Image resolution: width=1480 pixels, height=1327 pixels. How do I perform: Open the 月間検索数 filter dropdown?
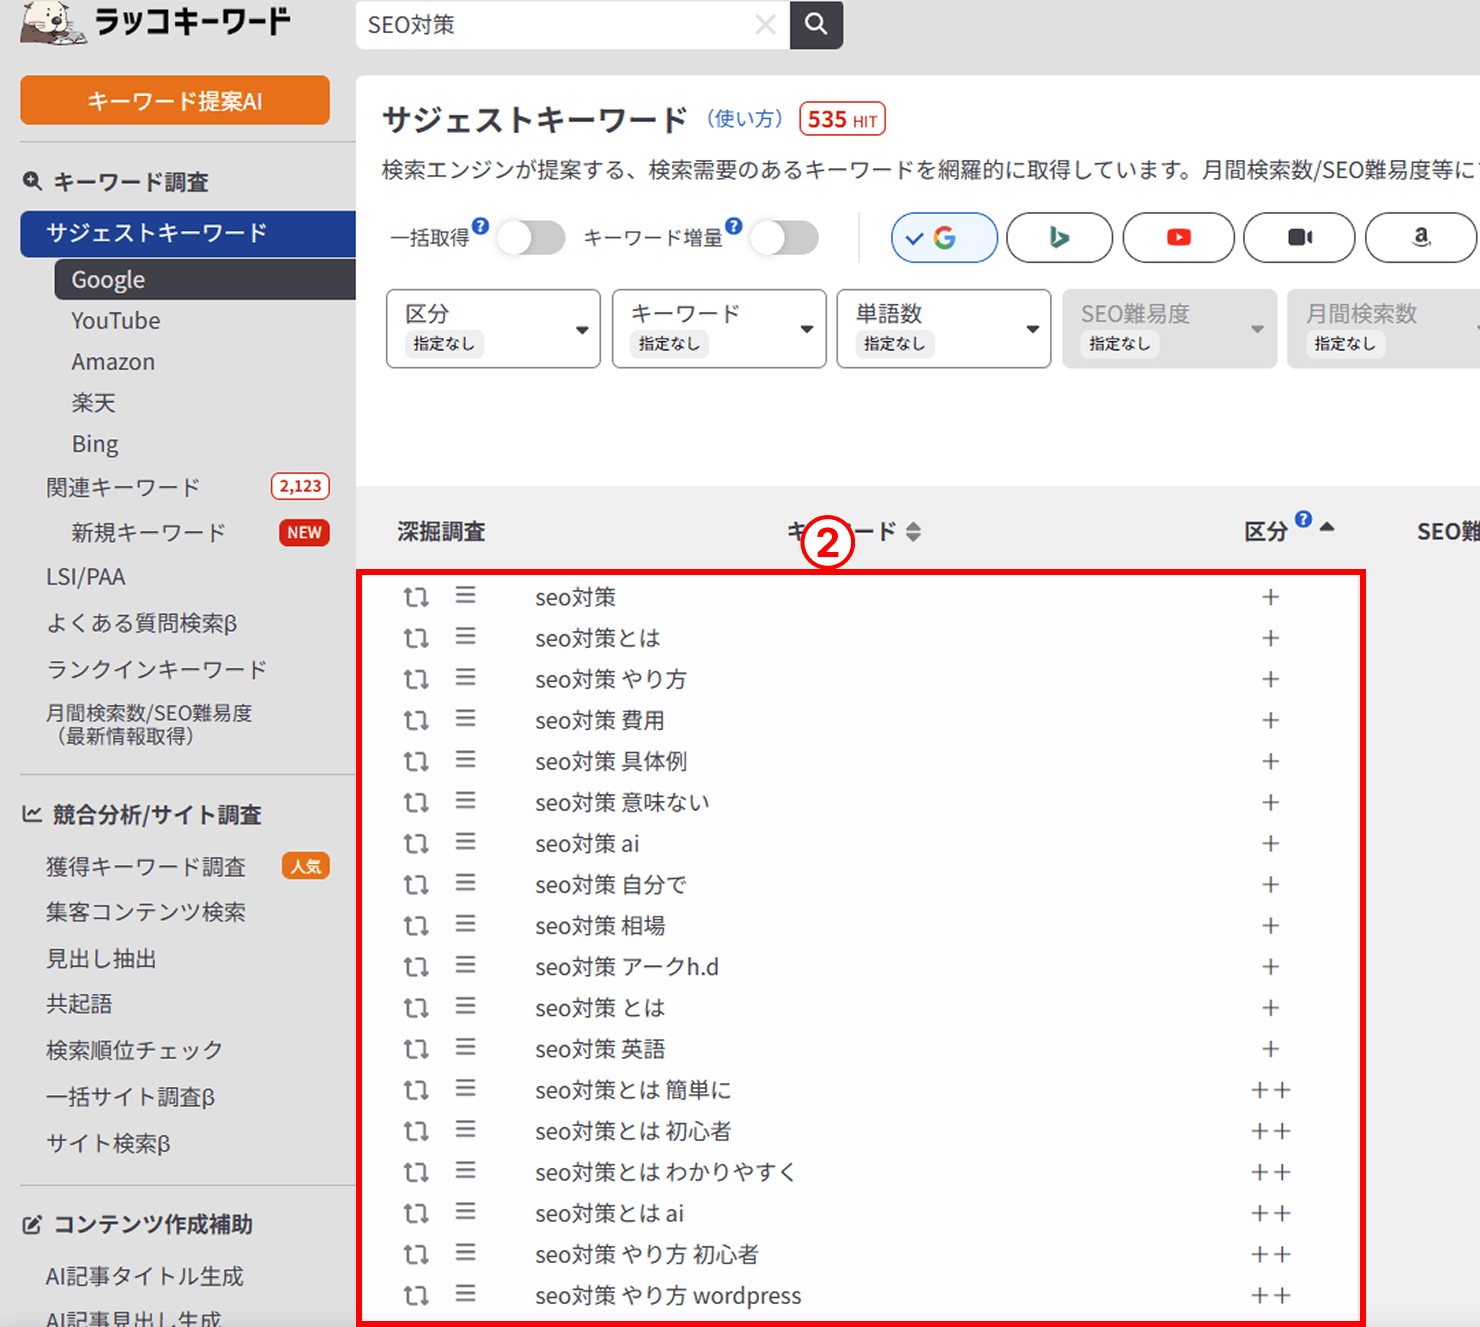point(1384,329)
